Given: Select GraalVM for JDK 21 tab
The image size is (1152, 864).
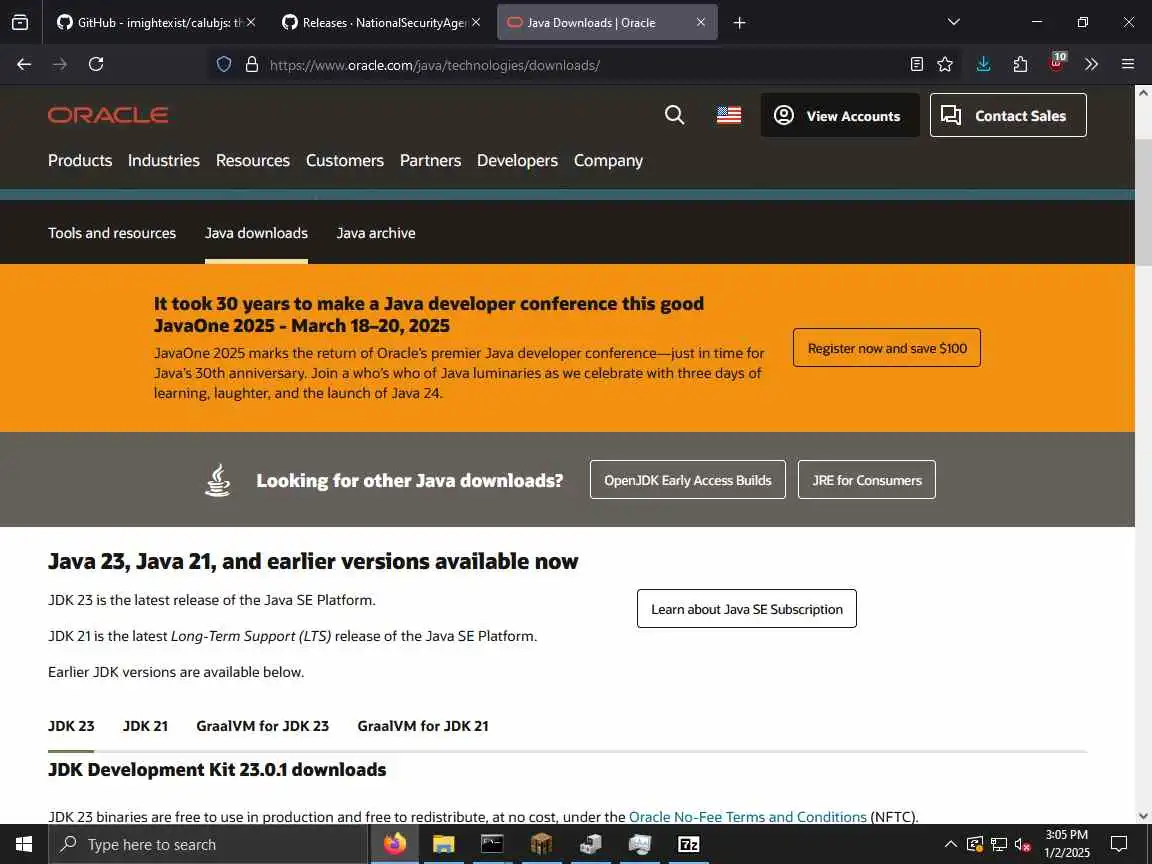Looking at the screenshot, I should pos(423,726).
